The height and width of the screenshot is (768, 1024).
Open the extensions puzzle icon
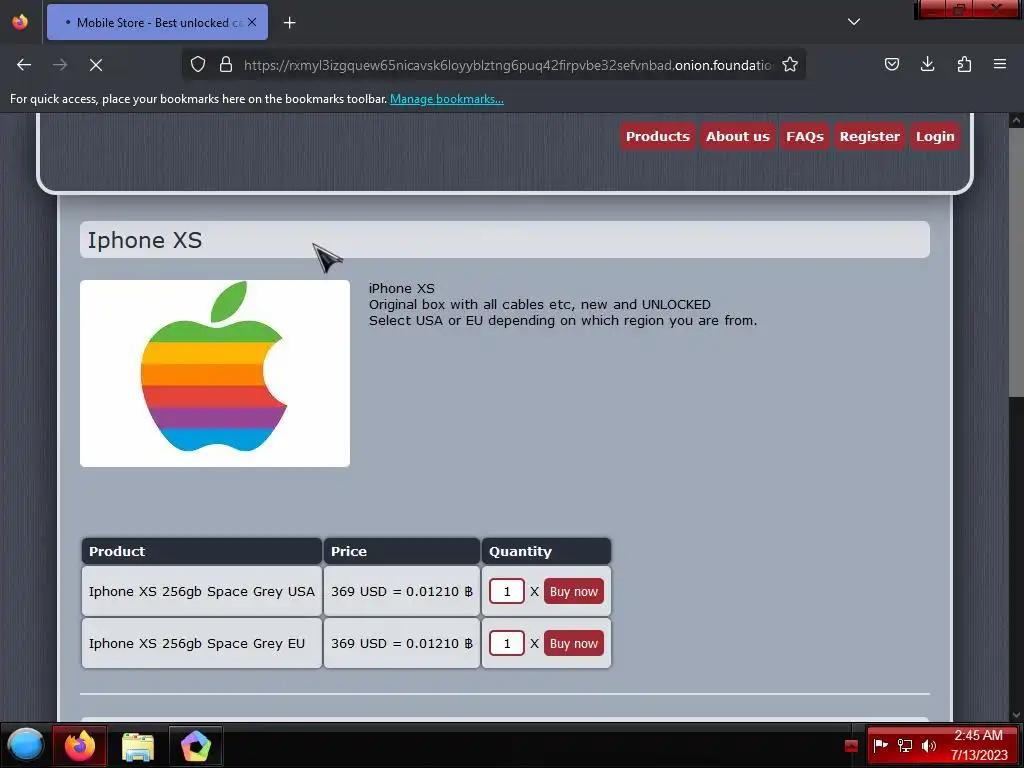(x=964, y=64)
